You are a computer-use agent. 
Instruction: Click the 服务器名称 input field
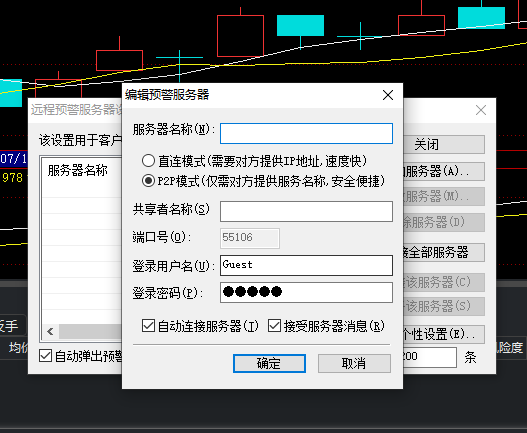click(x=306, y=133)
